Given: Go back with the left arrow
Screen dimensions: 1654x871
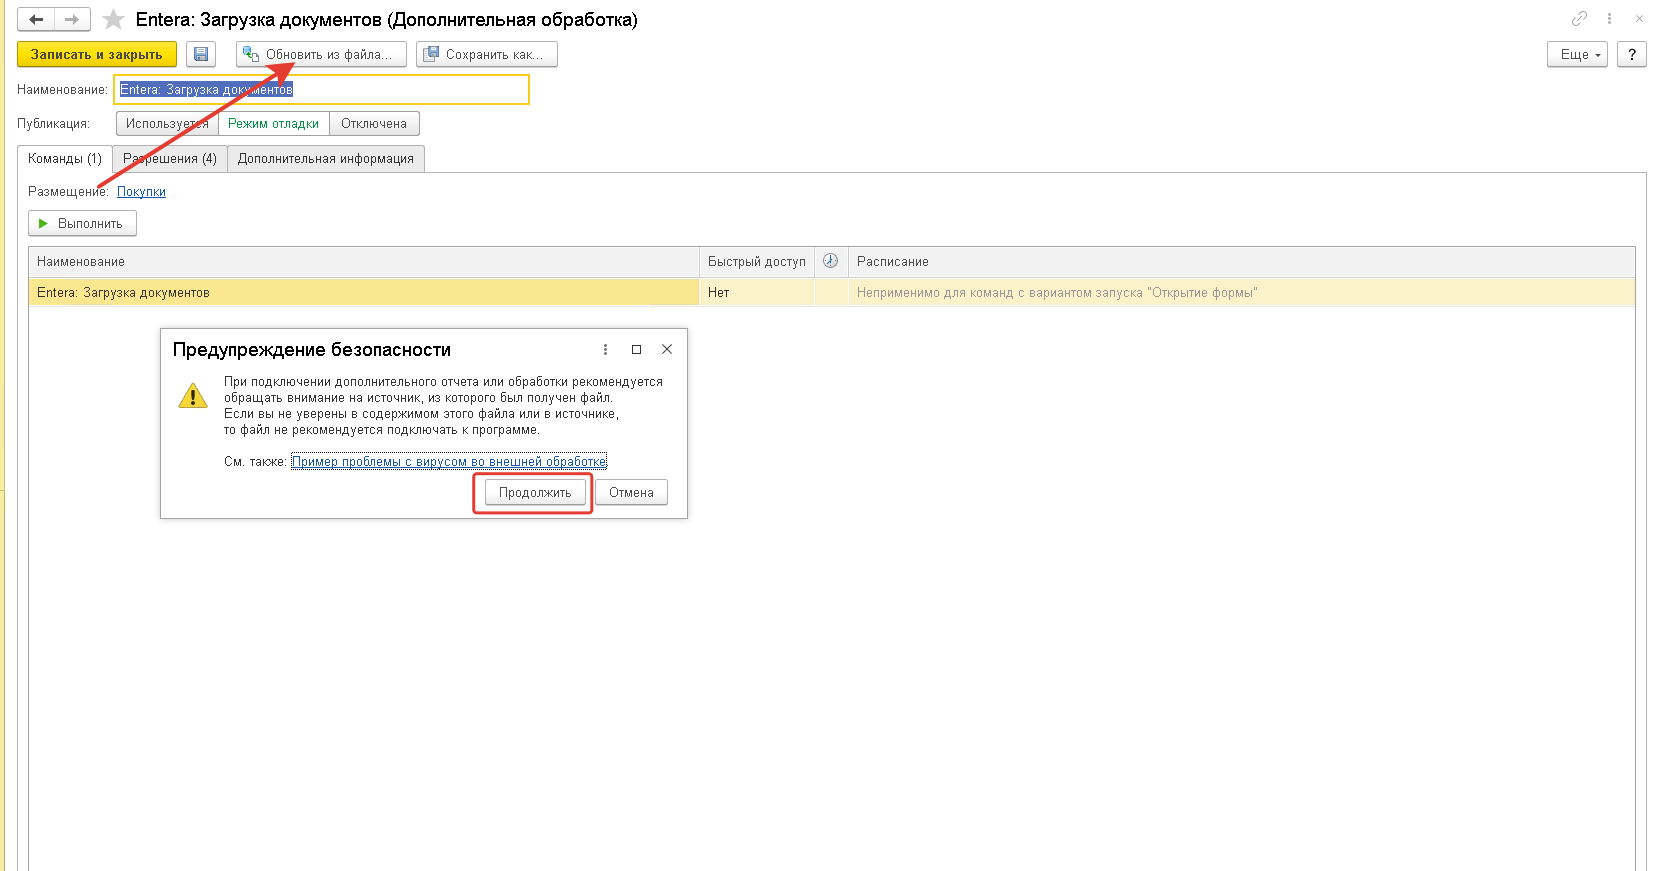Looking at the screenshot, I should (x=36, y=19).
